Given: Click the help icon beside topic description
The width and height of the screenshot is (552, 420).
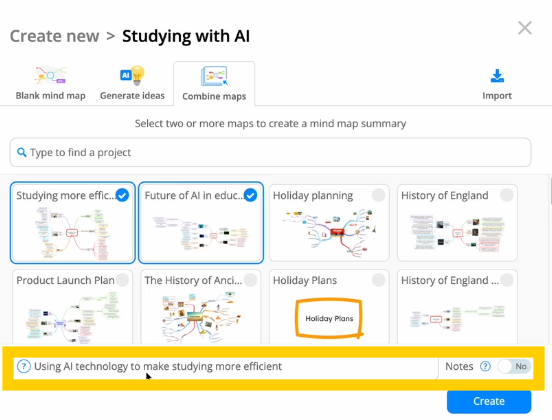Looking at the screenshot, I should tap(24, 366).
